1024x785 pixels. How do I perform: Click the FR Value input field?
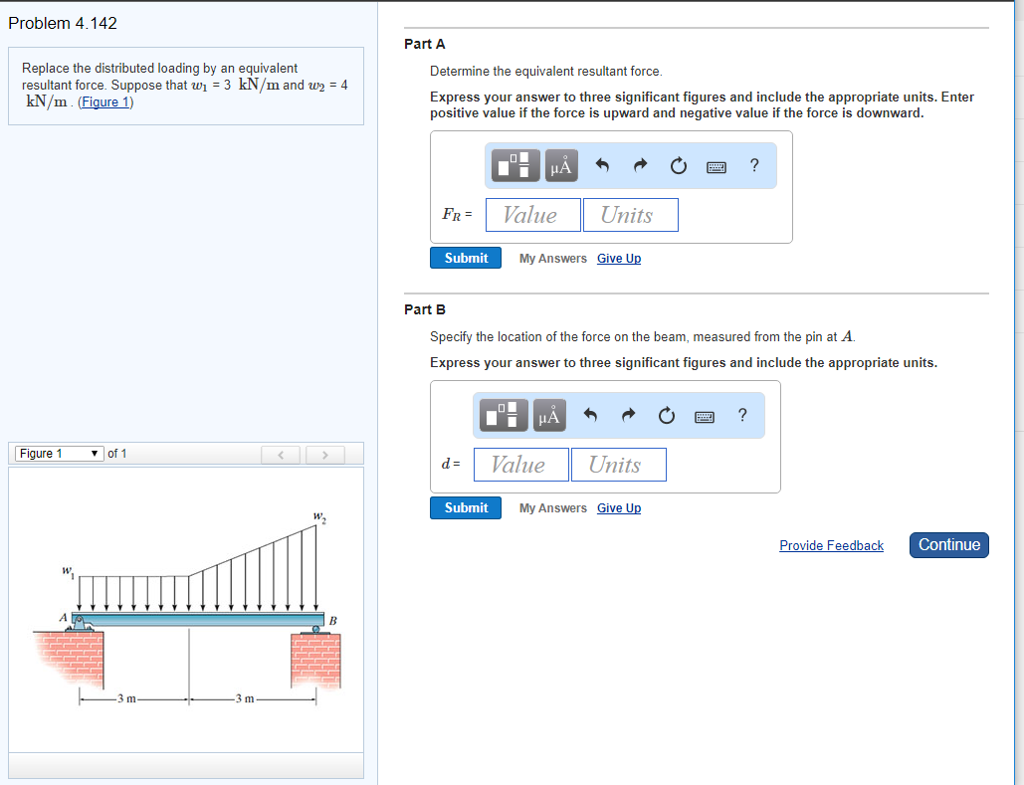click(532, 215)
